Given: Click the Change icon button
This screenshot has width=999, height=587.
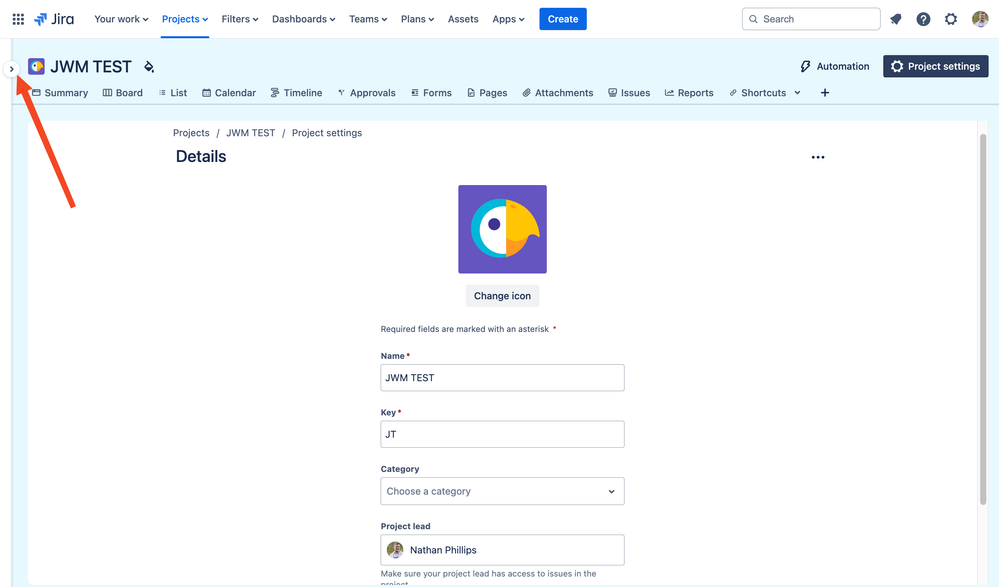Looking at the screenshot, I should click(x=502, y=296).
